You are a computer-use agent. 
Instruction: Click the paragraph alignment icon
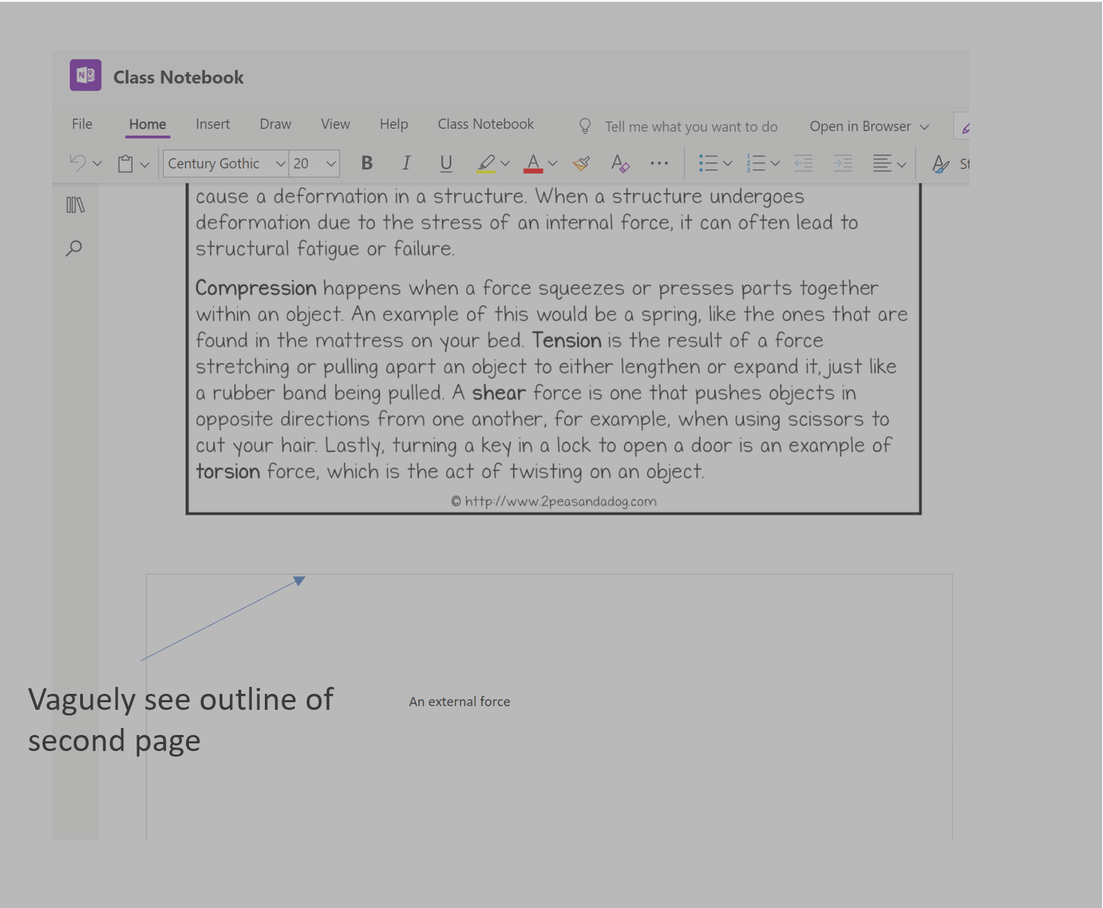tap(882, 163)
